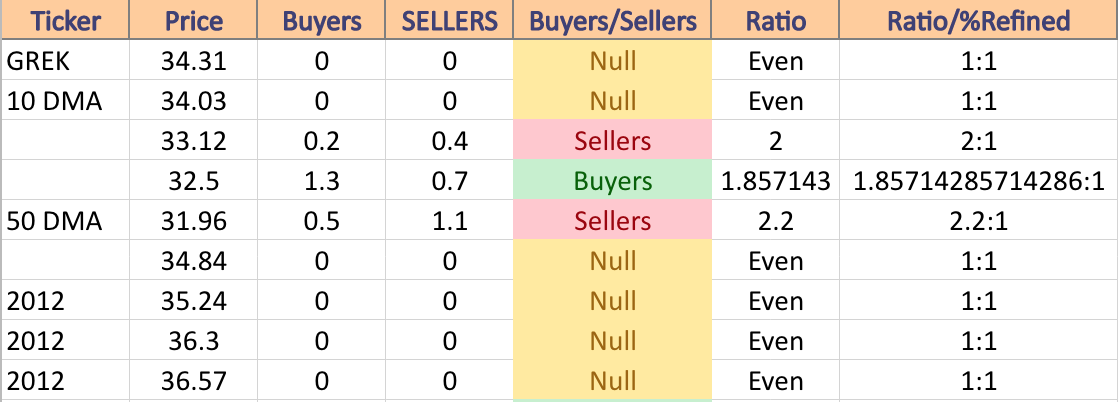Screen dimensions: 1118x402
Task: Click the green Buyers status cell
Action: point(612,180)
